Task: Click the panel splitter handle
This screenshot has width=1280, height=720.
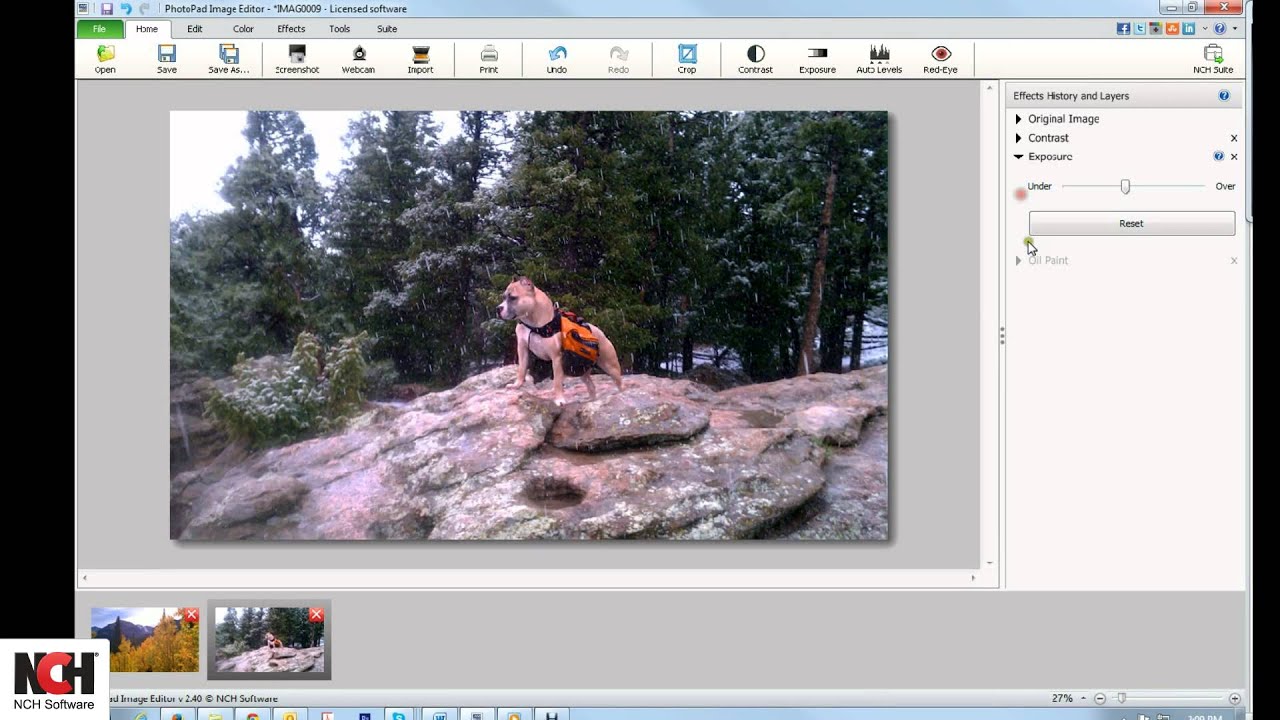Action: tap(1002, 336)
